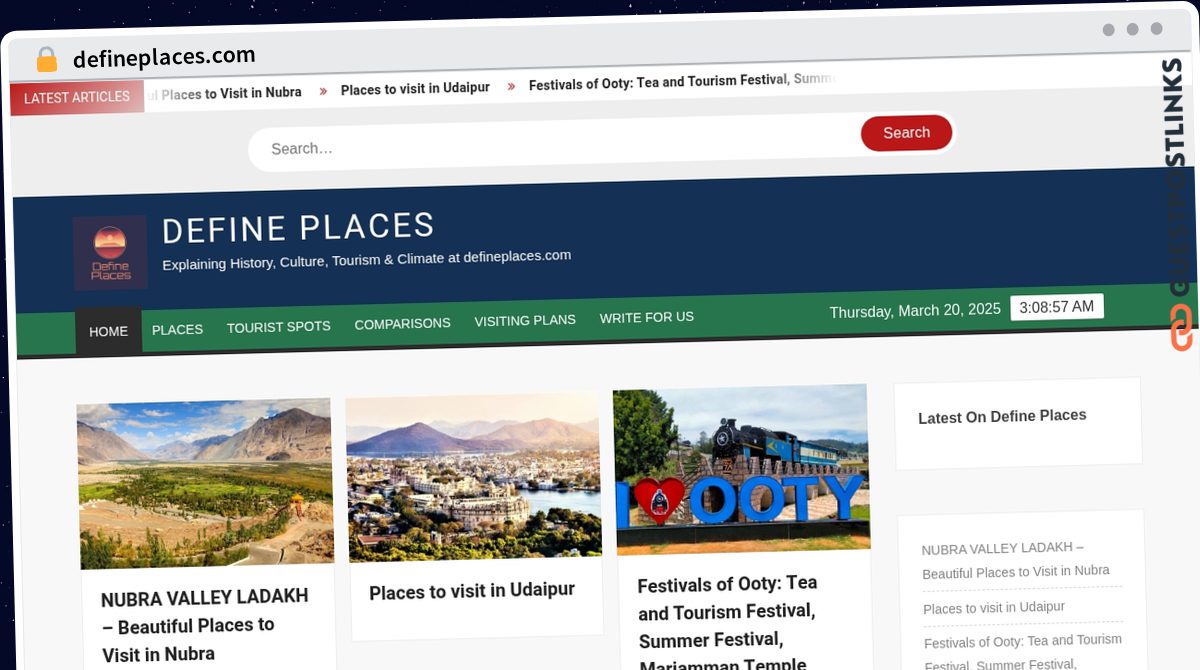Screen dimensions: 1200x670
Task: Open Festivals of Ooty article headline
Action: [728, 622]
